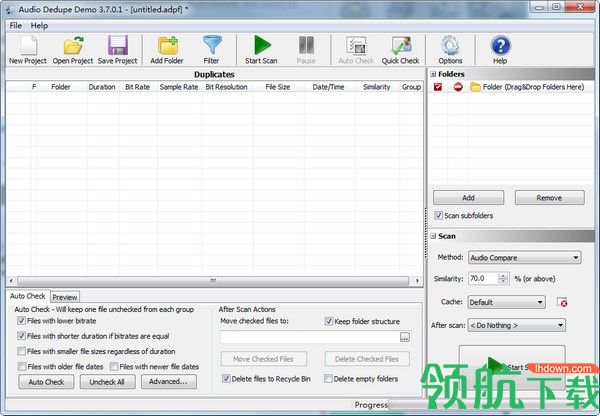
Task: Toggle Files with lower bitrate
Action: tap(21, 321)
